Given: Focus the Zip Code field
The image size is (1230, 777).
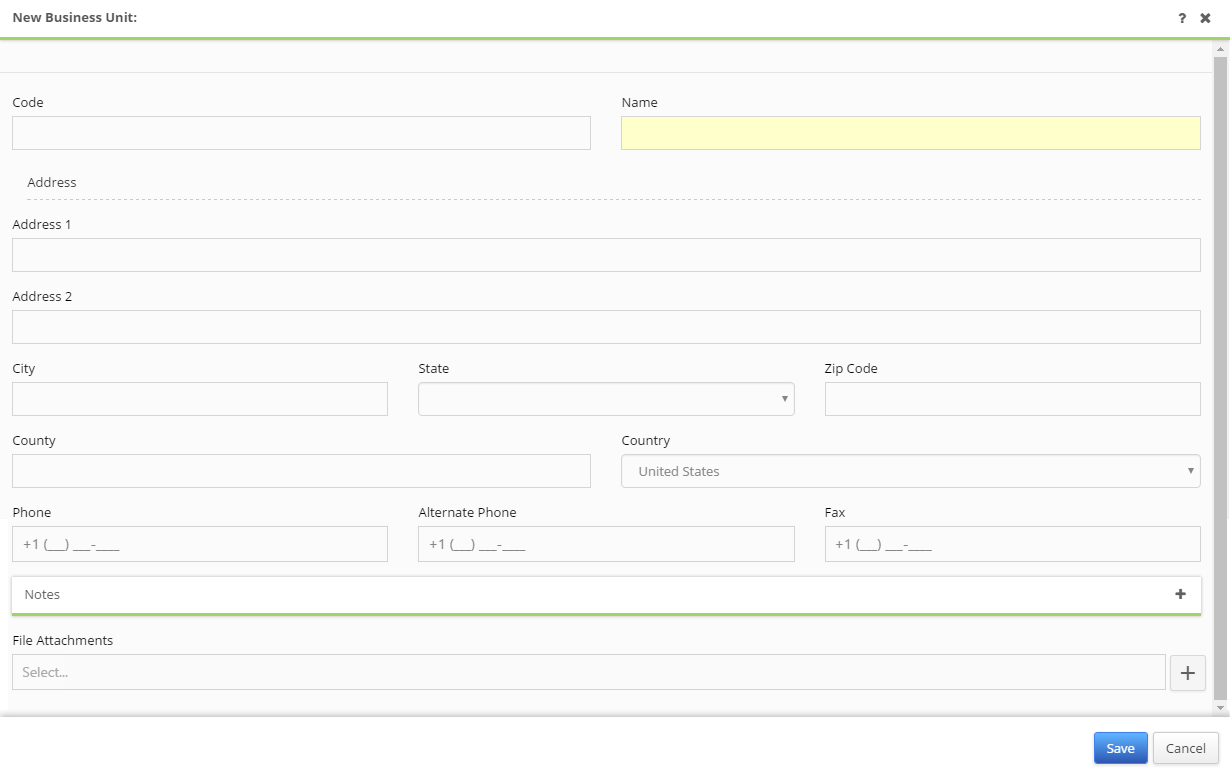Looking at the screenshot, I should pos(1012,399).
